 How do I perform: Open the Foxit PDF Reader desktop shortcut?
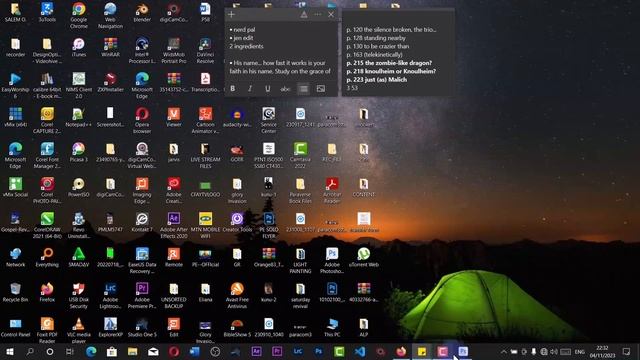click(x=47, y=331)
